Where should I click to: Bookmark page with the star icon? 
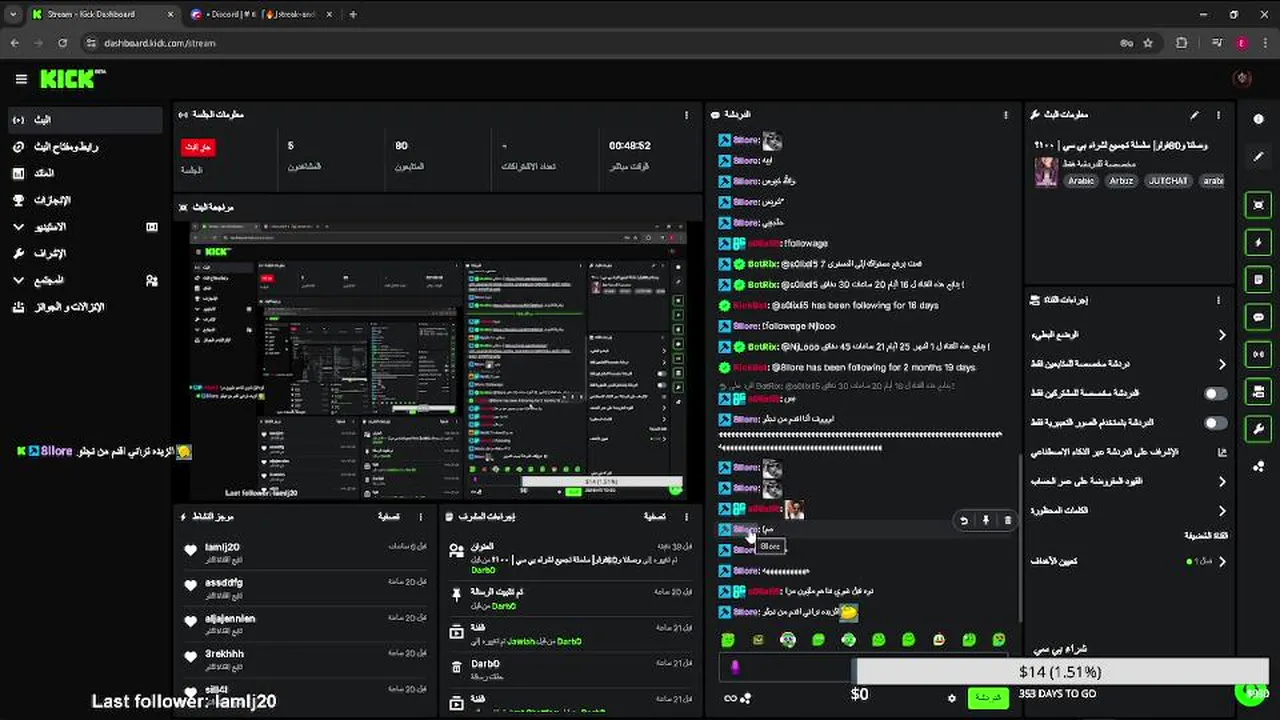click(1148, 43)
